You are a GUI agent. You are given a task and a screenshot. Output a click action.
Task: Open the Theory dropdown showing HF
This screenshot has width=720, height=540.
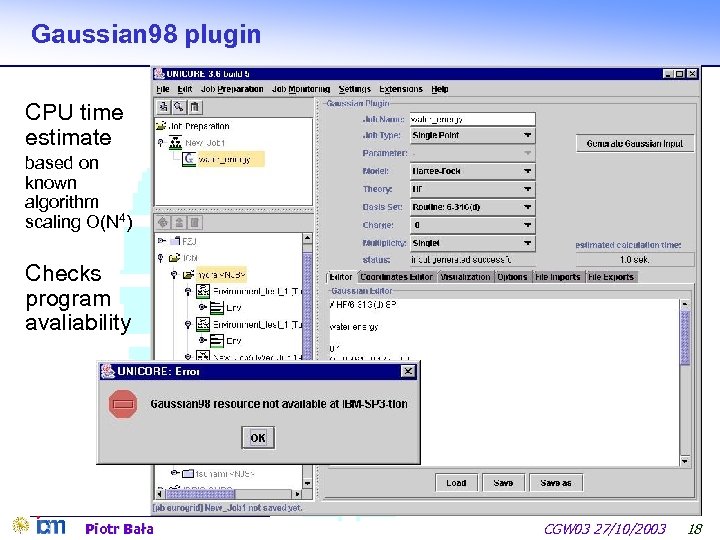point(472,189)
